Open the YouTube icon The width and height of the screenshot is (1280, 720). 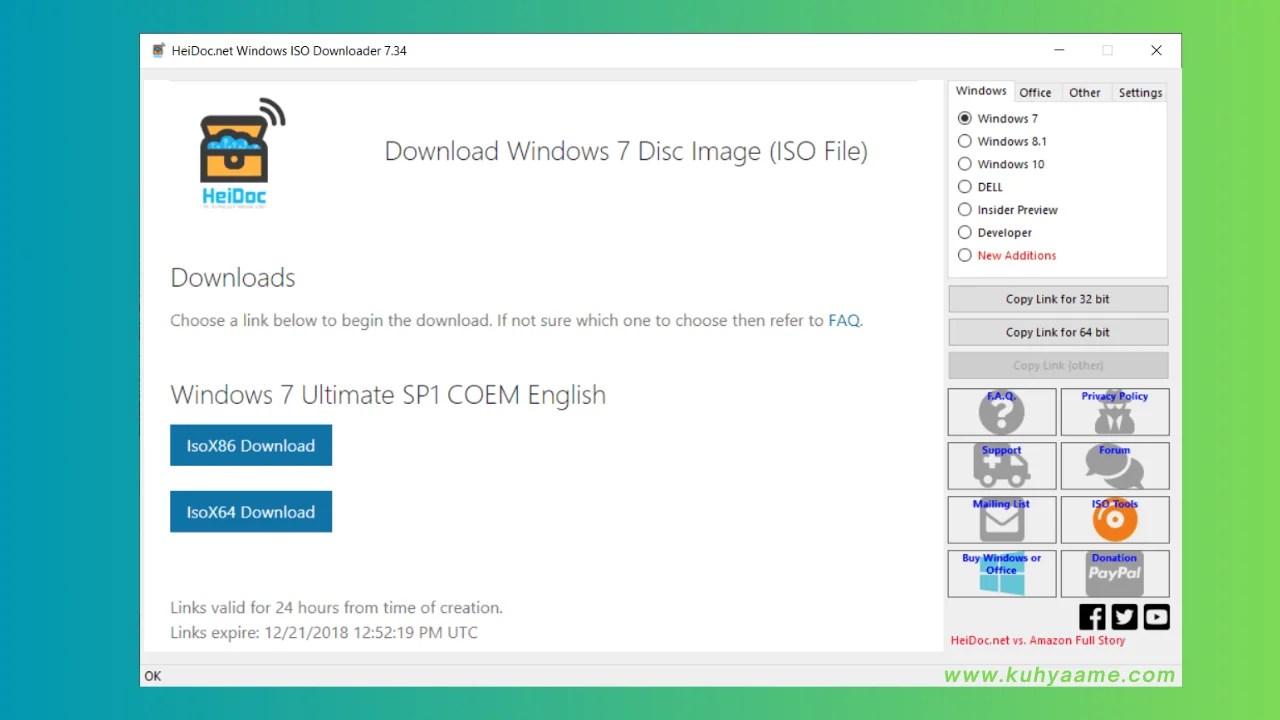coord(1157,617)
